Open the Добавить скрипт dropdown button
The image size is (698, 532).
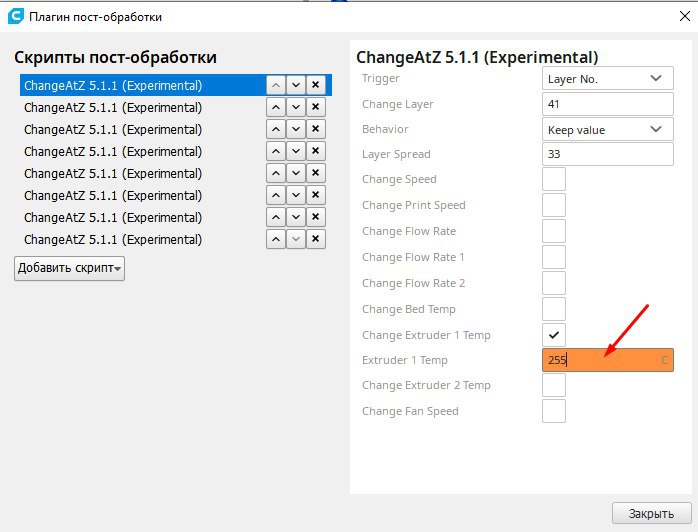tap(69, 268)
